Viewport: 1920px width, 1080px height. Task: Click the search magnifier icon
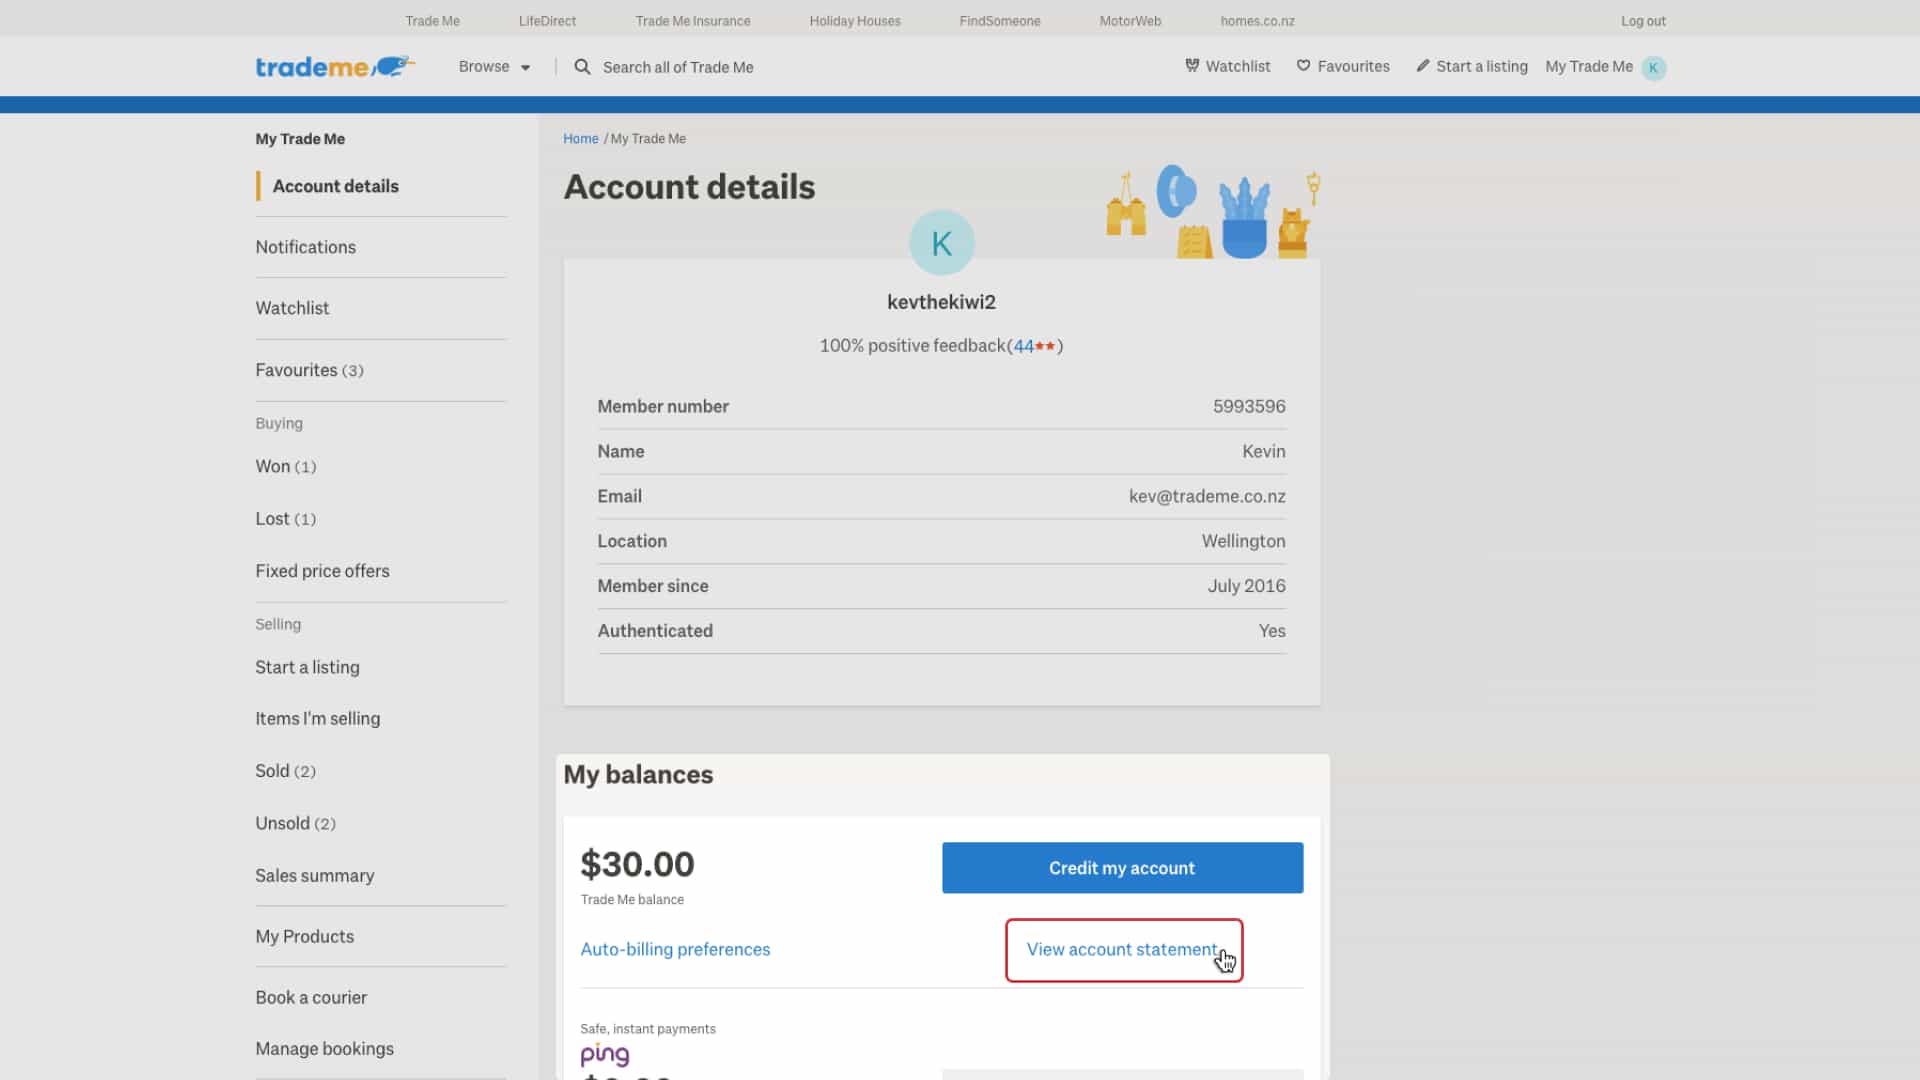click(582, 67)
